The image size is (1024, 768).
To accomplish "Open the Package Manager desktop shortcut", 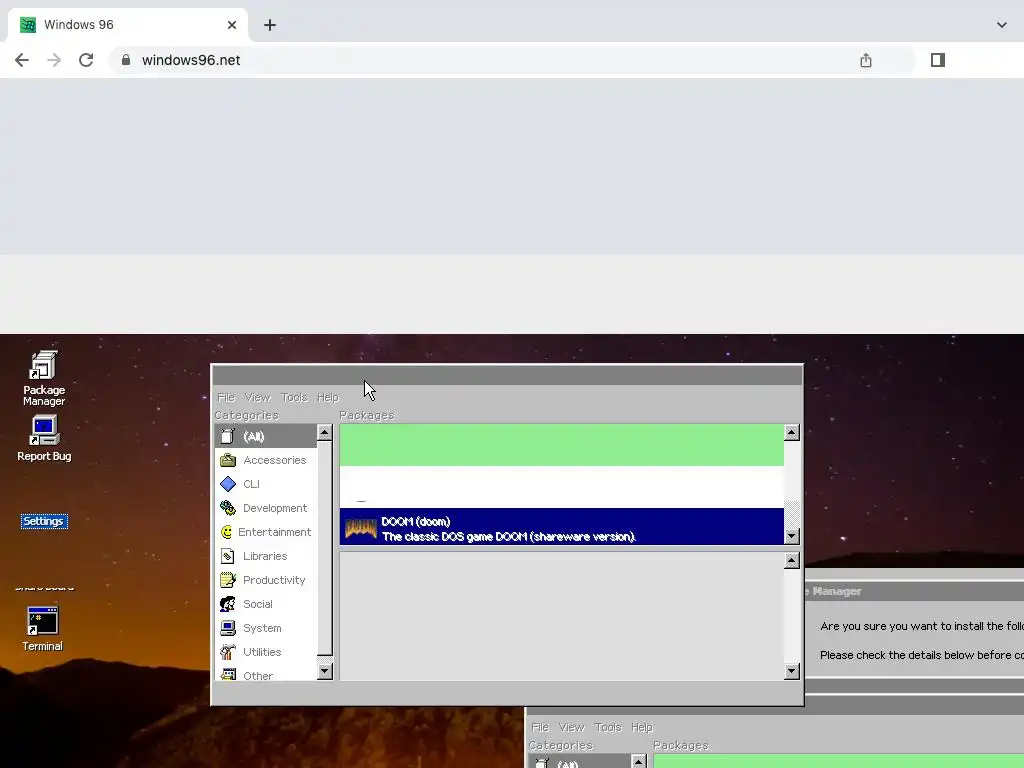I will tap(44, 378).
